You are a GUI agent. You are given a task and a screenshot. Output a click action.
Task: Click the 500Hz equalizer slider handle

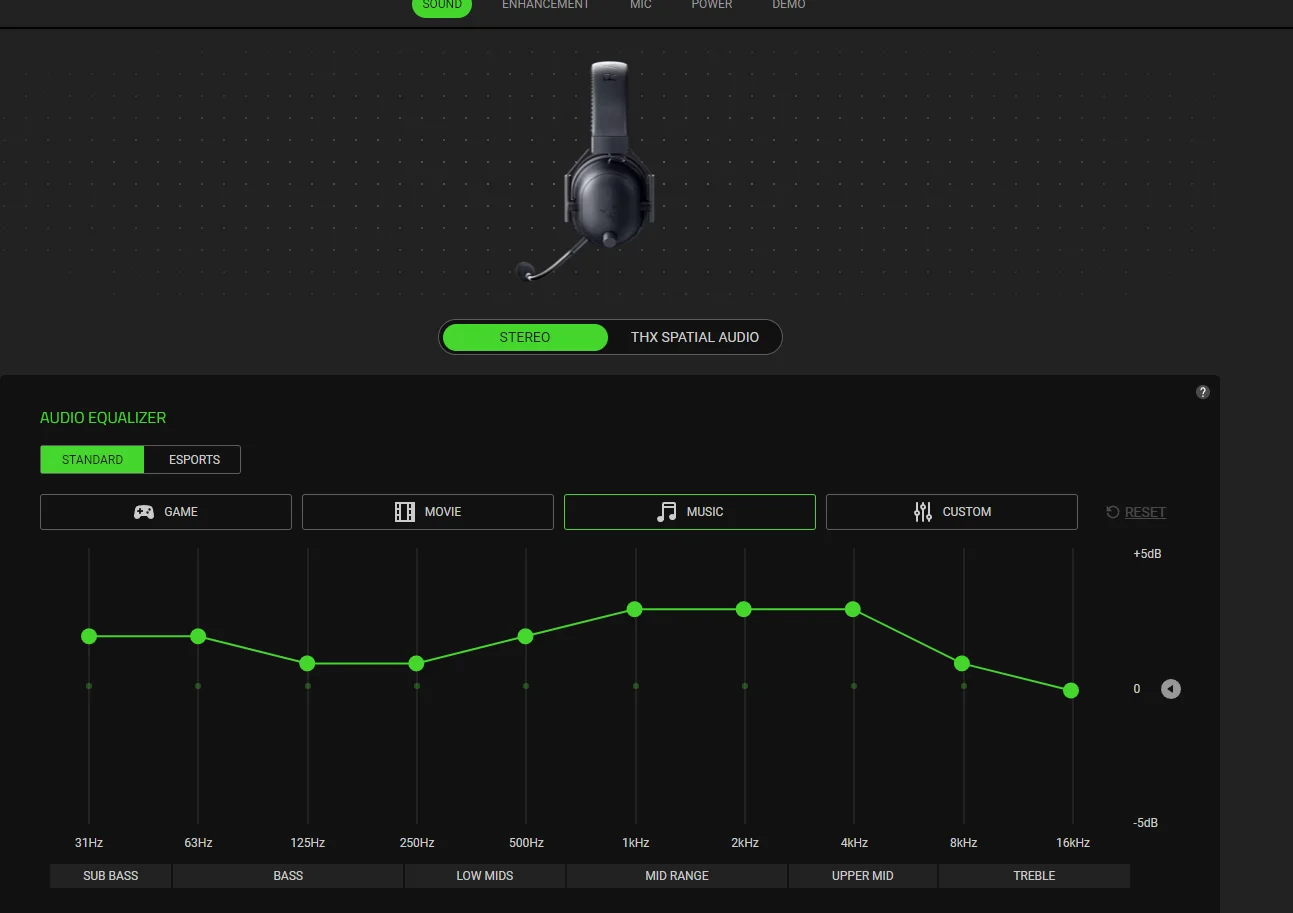525,636
